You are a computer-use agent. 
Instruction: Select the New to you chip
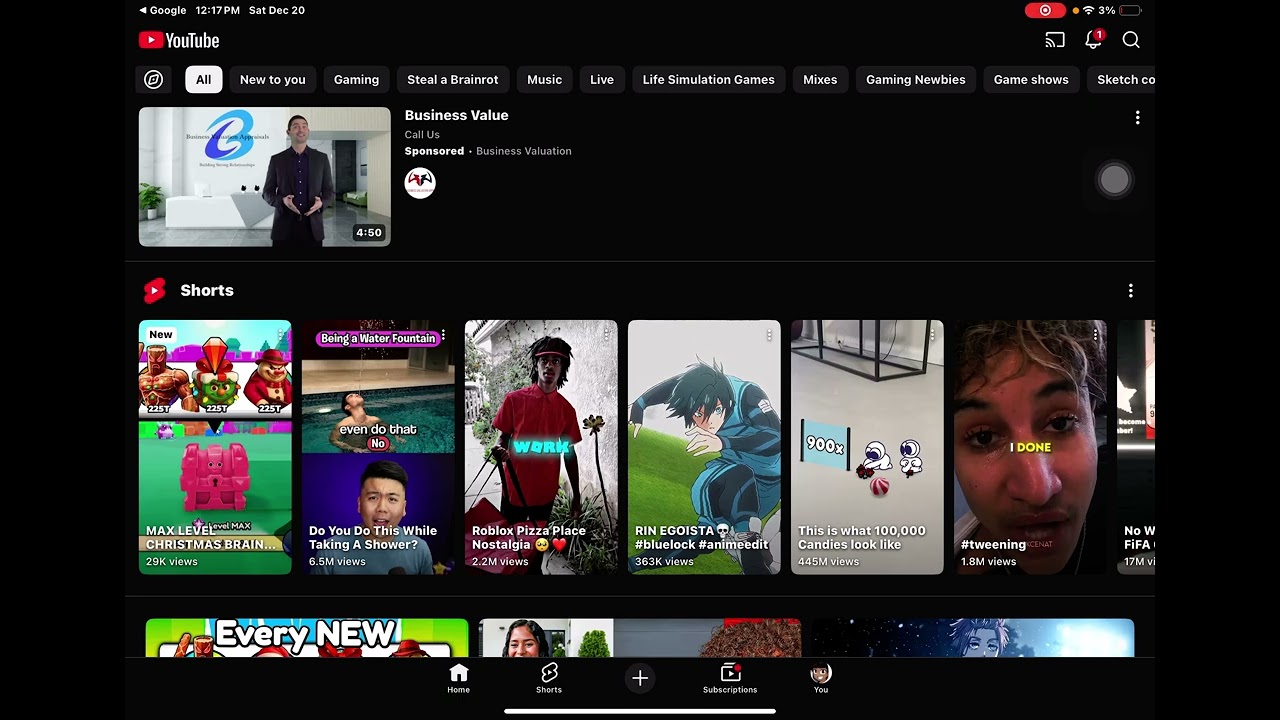(x=273, y=79)
